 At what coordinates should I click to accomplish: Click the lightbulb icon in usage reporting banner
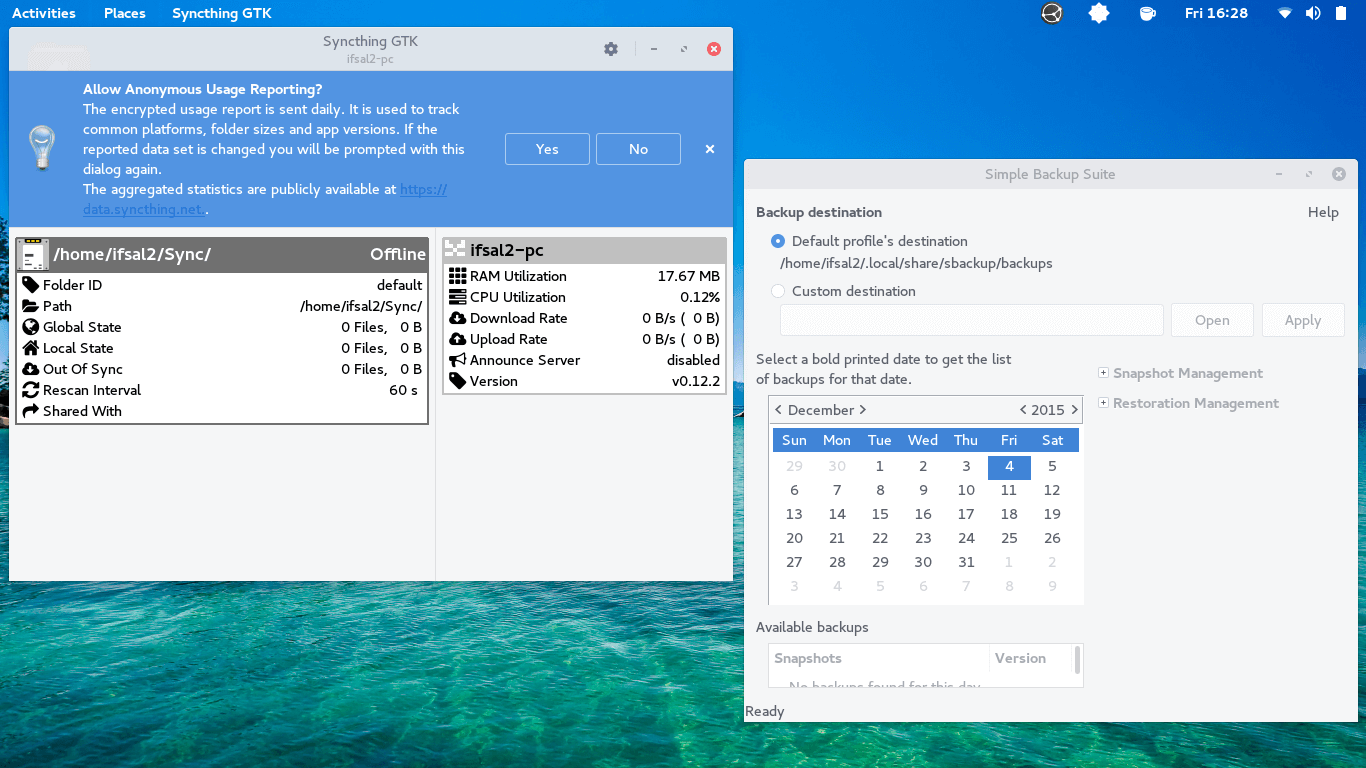point(41,147)
